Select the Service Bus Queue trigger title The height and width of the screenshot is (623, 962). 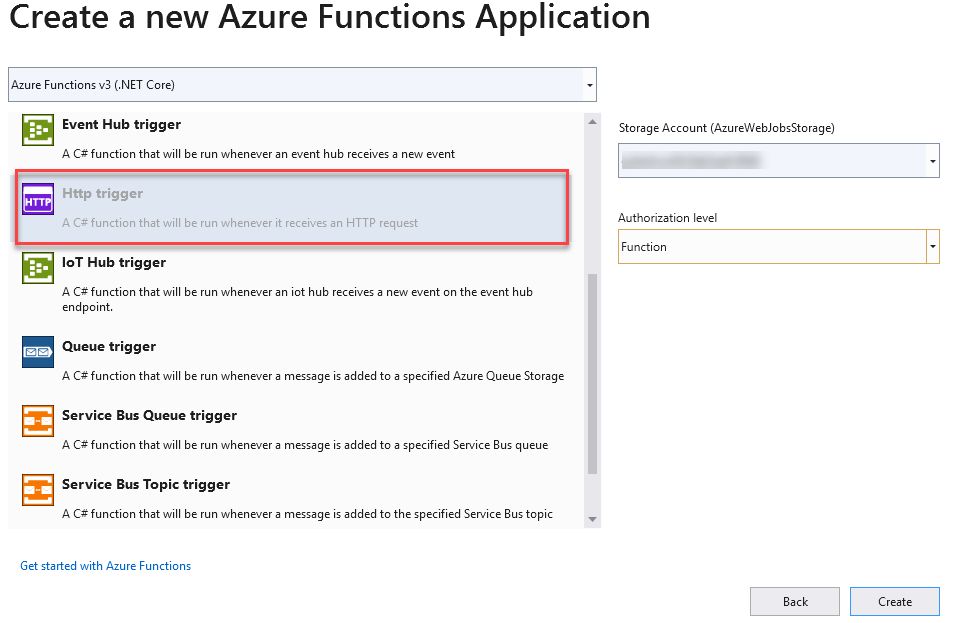[150, 416]
